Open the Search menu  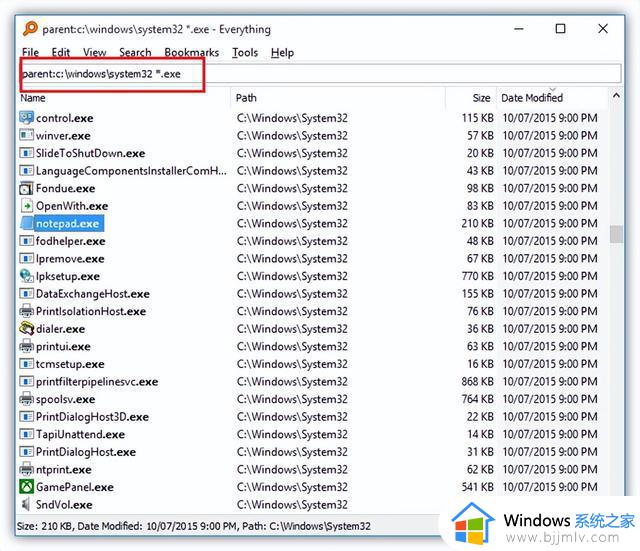pyautogui.click(x=135, y=52)
